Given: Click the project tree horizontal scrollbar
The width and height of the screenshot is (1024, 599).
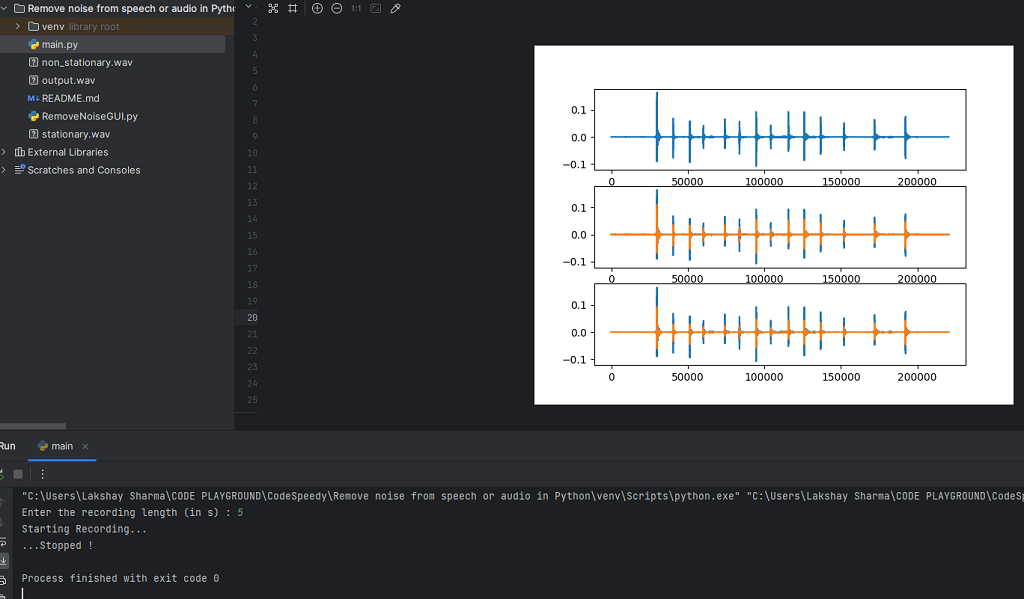Looking at the screenshot, I should tap(33, 426).
